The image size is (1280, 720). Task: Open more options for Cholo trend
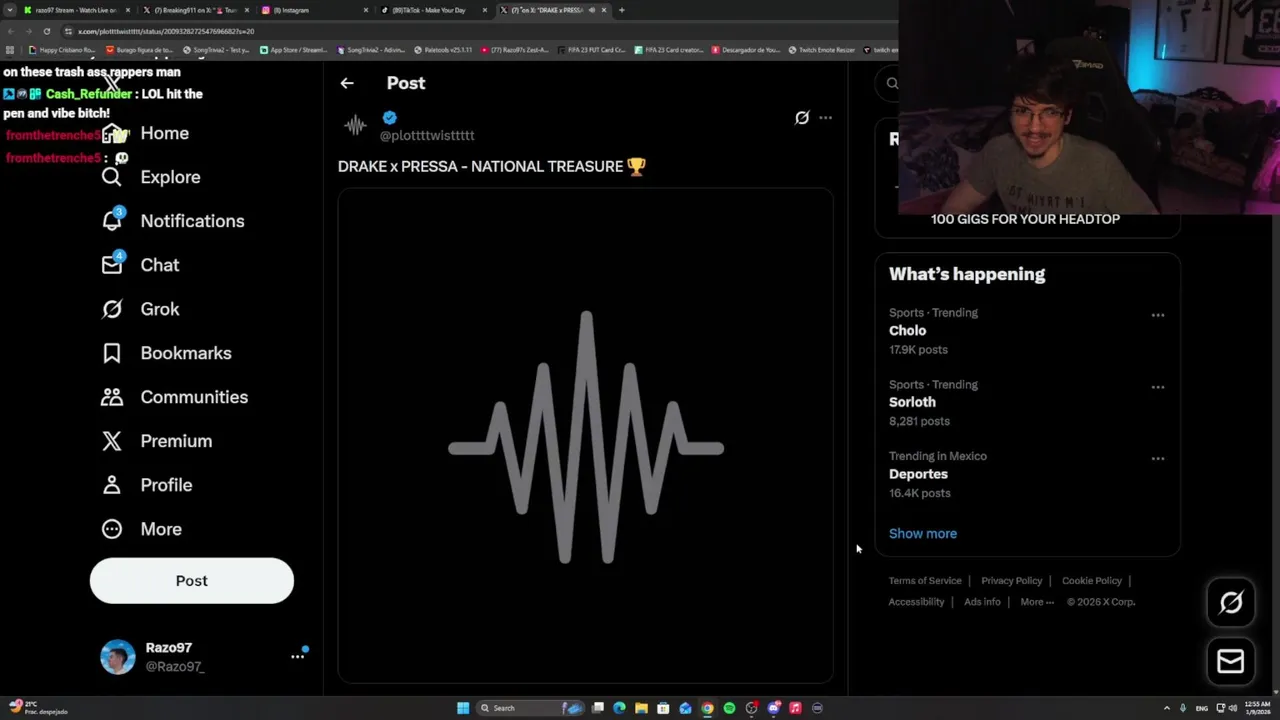click(1158, 315)
